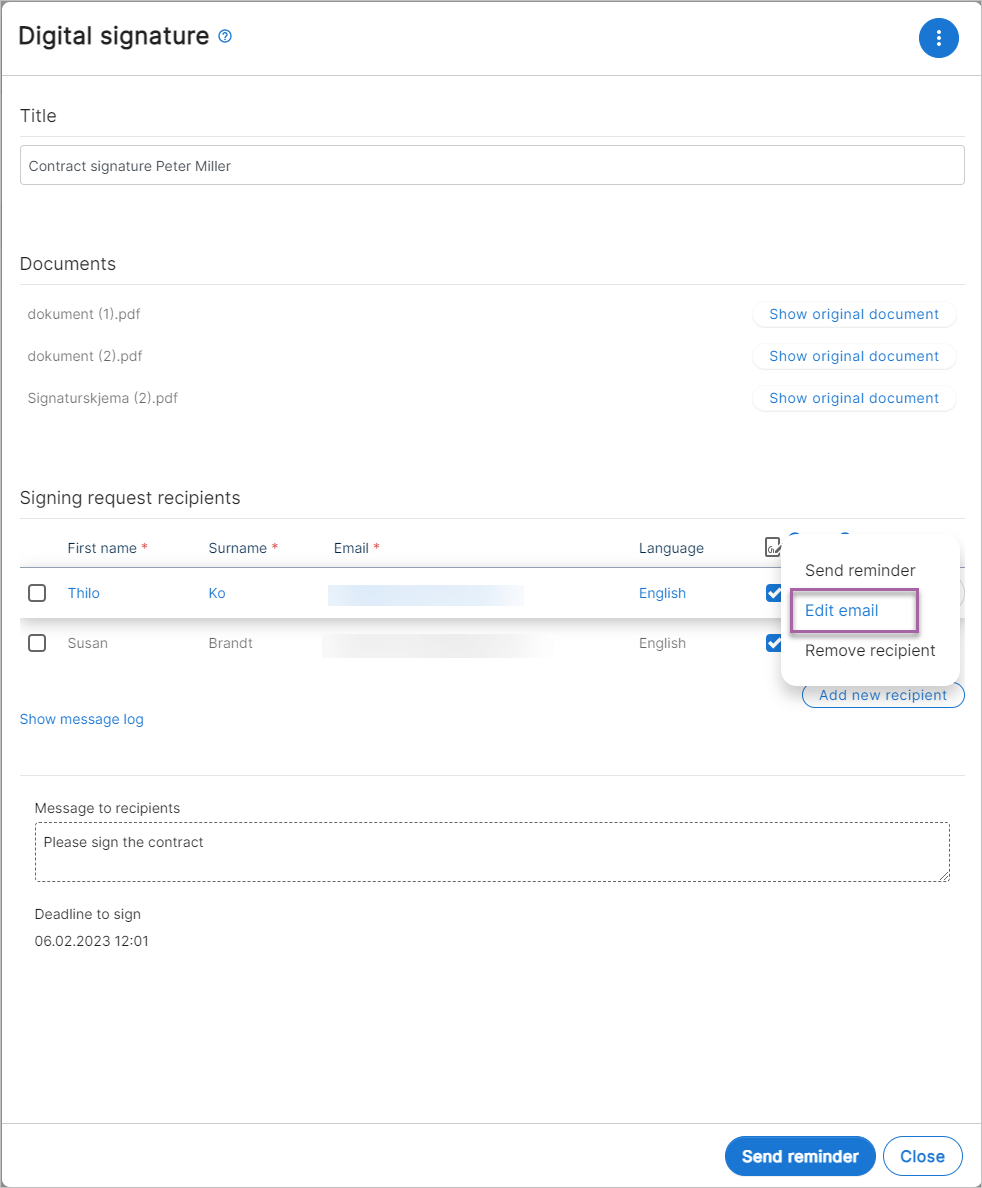Screen dimensions: 982x1188
Task: Click Add new recipient button
Action: 883,695
